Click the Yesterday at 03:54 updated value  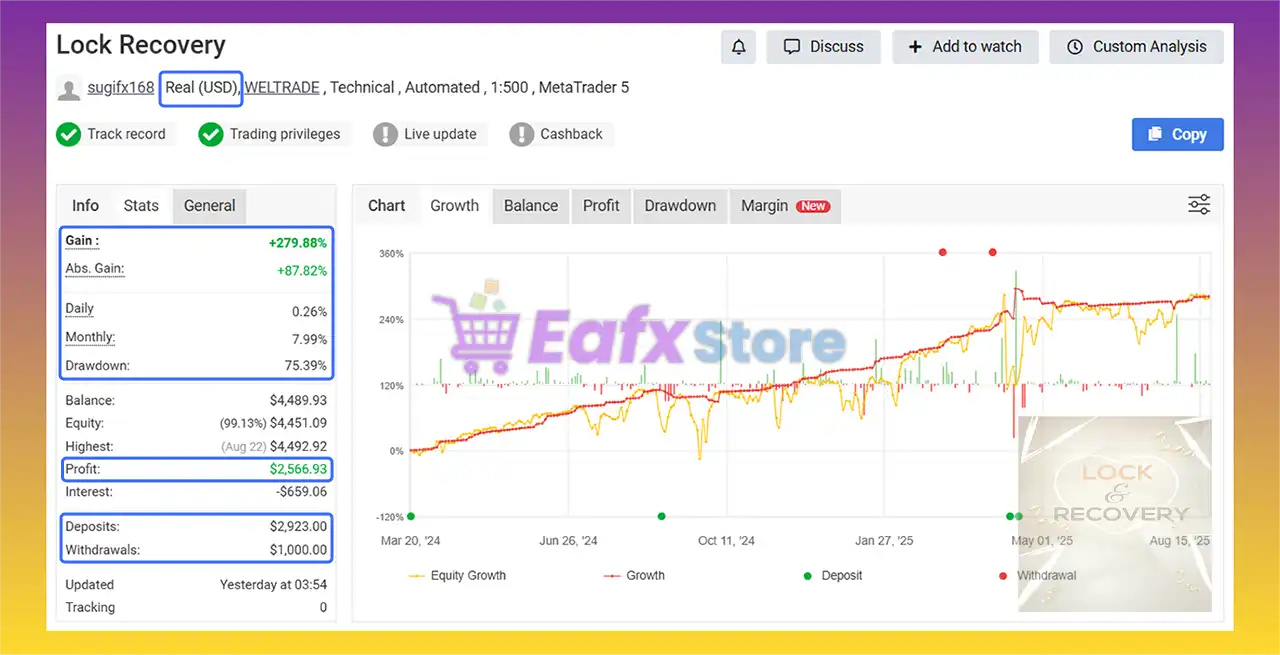click(x=273, y=584)
